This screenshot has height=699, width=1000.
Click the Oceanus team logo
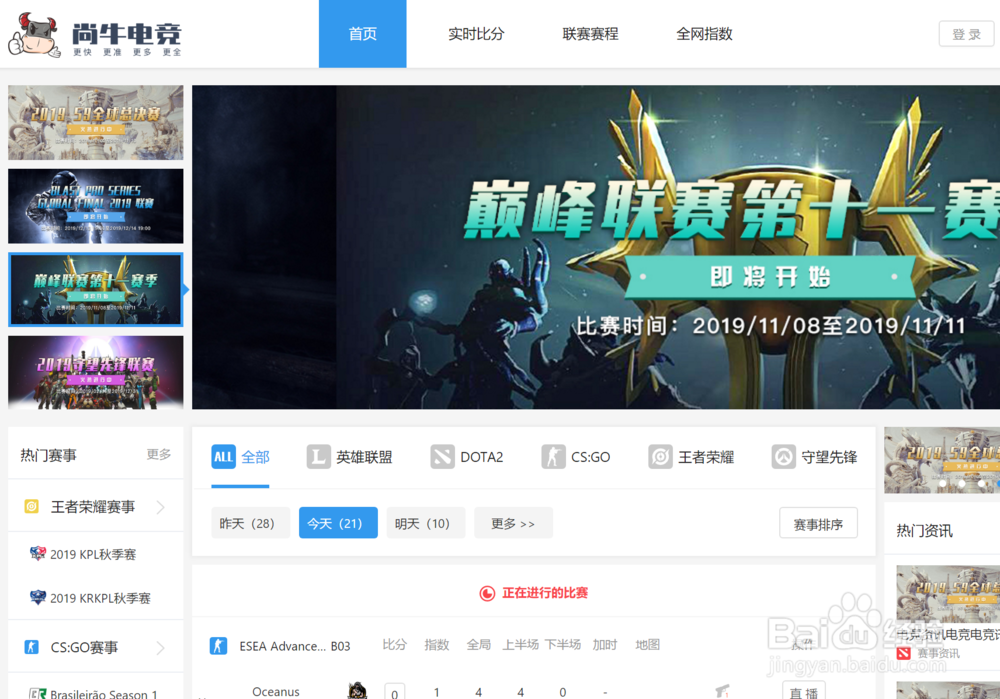(x=357, y=691)
